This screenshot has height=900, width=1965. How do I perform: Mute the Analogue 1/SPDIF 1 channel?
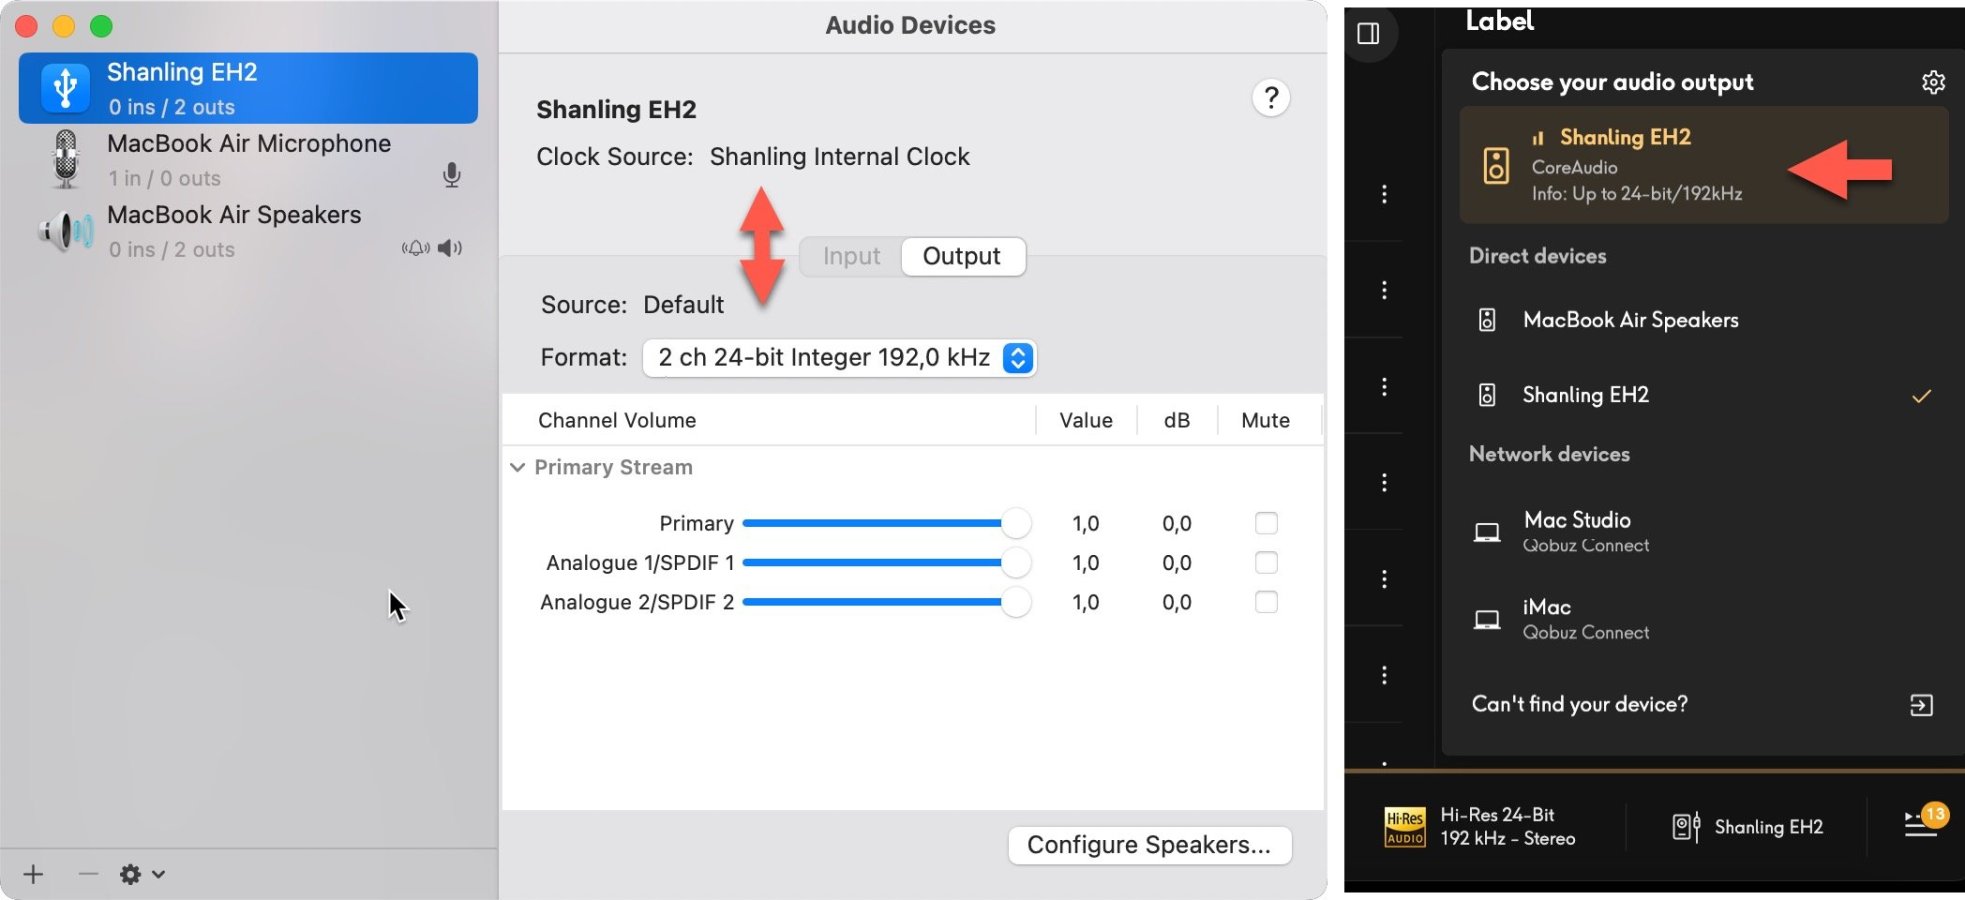coord(1266,563)
